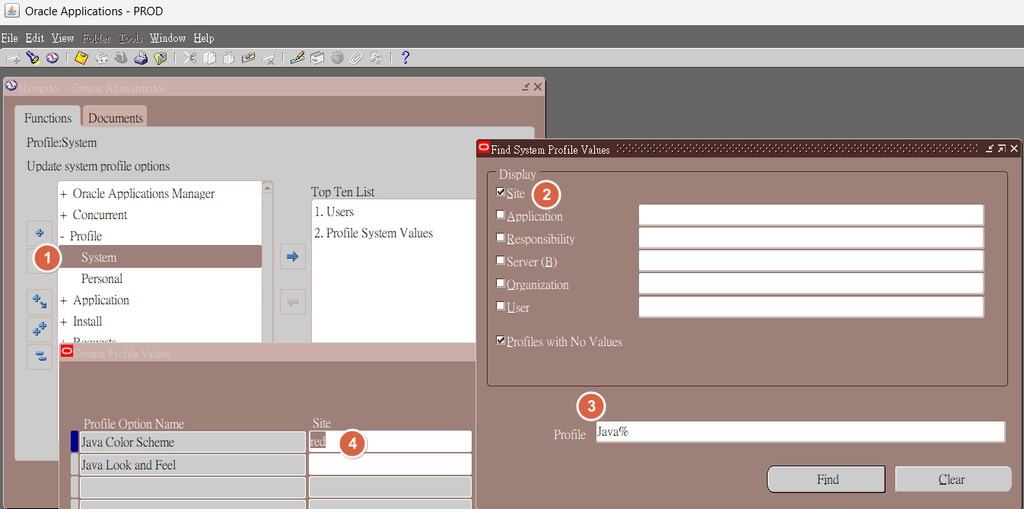This screenshot has height=509, width=1024.
Task: Switch to the Functions tab
Action: 48,118
